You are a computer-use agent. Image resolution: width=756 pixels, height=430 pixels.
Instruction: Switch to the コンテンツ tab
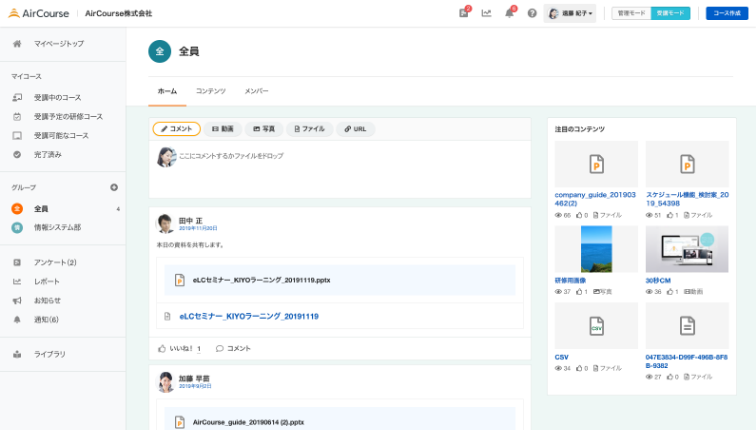pos(210,91)
